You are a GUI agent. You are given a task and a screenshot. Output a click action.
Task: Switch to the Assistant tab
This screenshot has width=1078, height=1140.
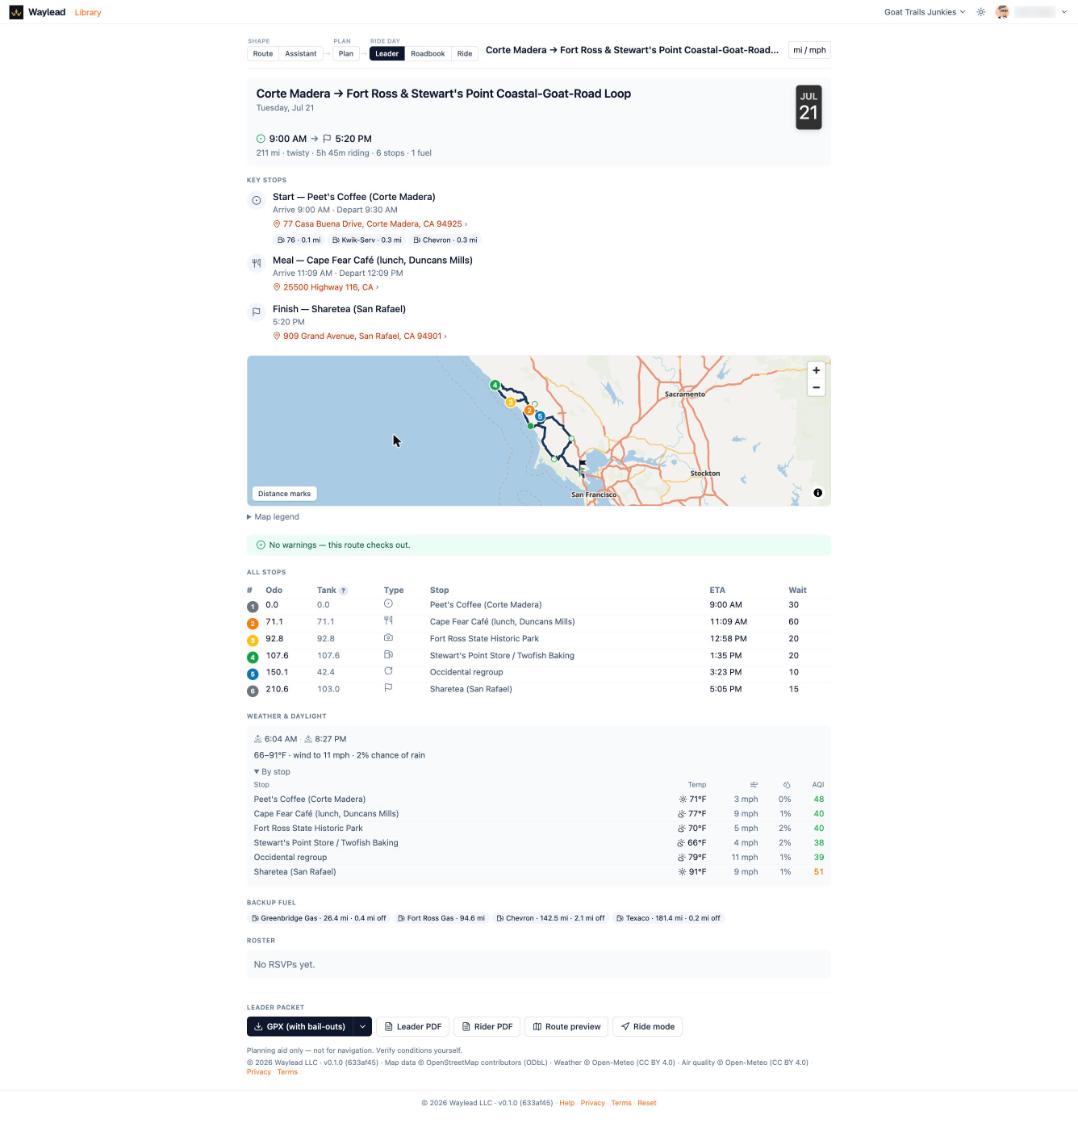click(x=300, y=54)
